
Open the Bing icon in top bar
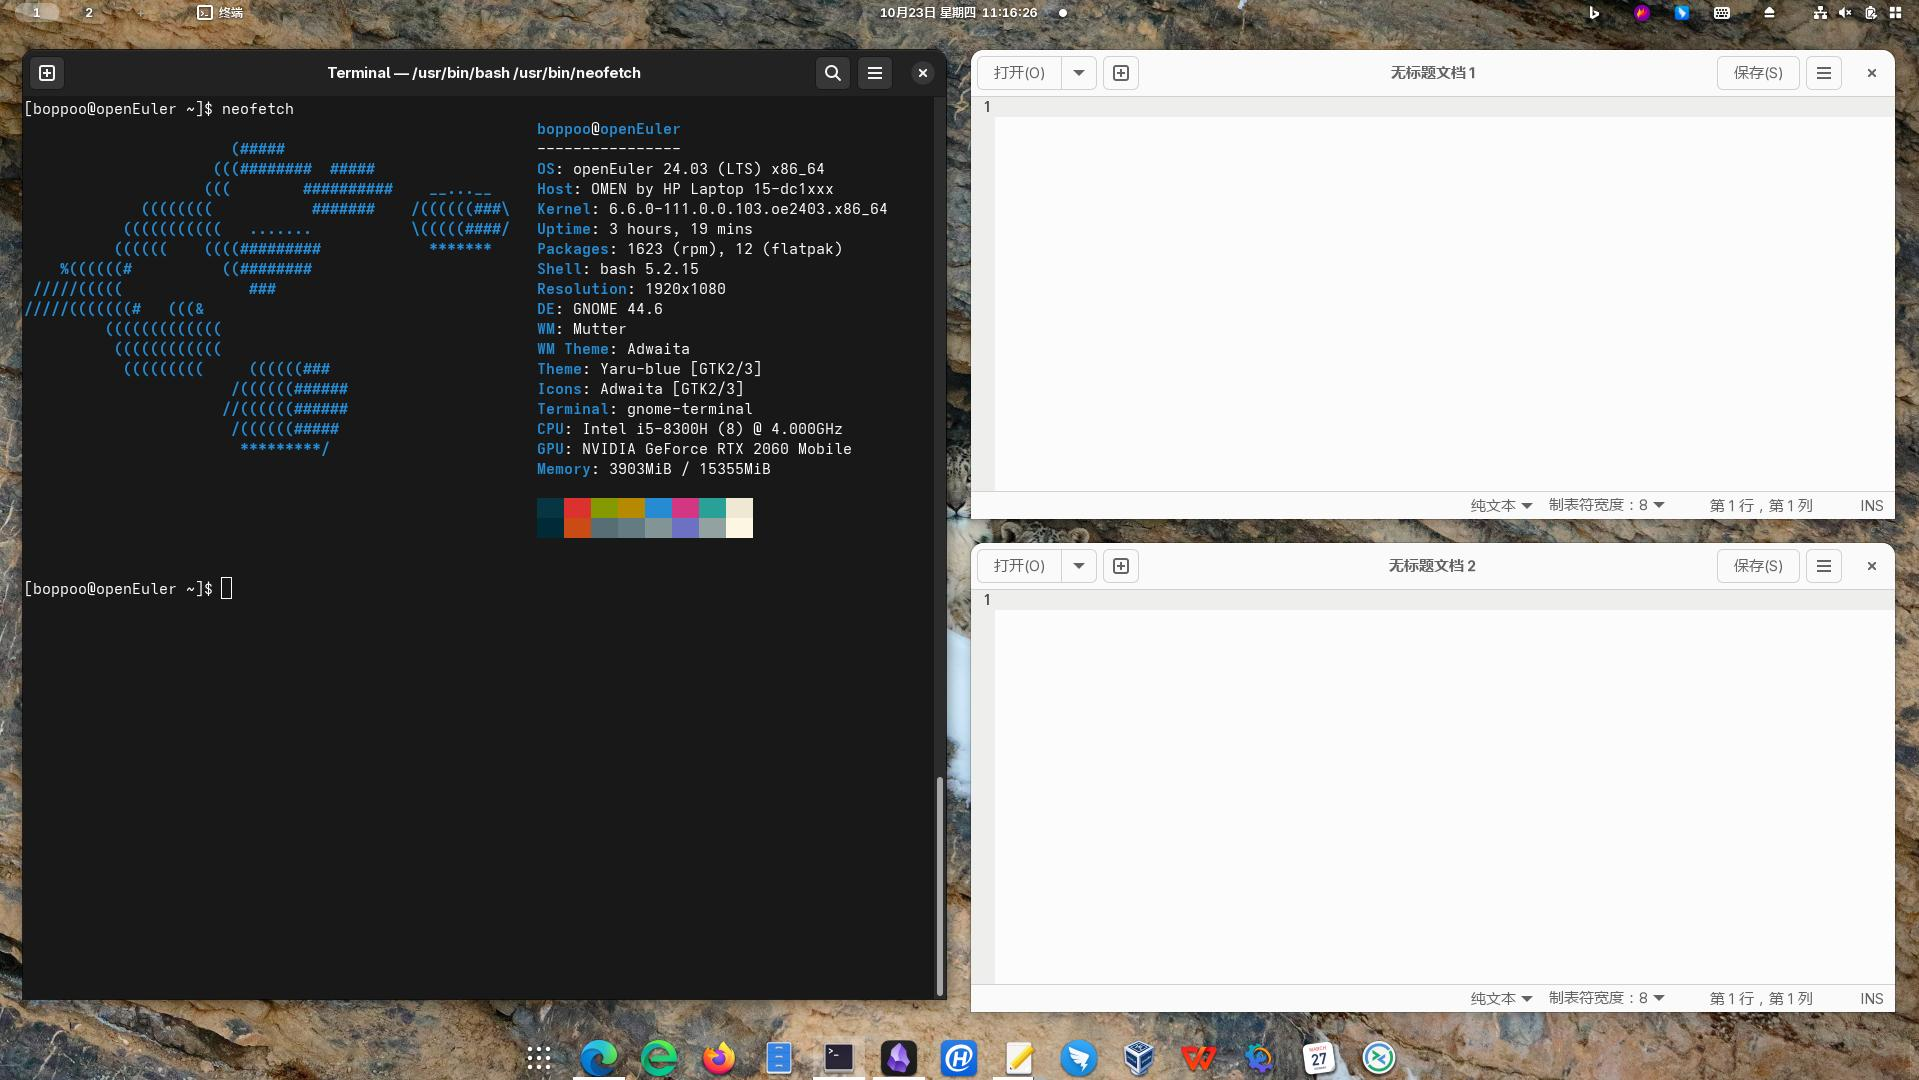click(1594, 13)
